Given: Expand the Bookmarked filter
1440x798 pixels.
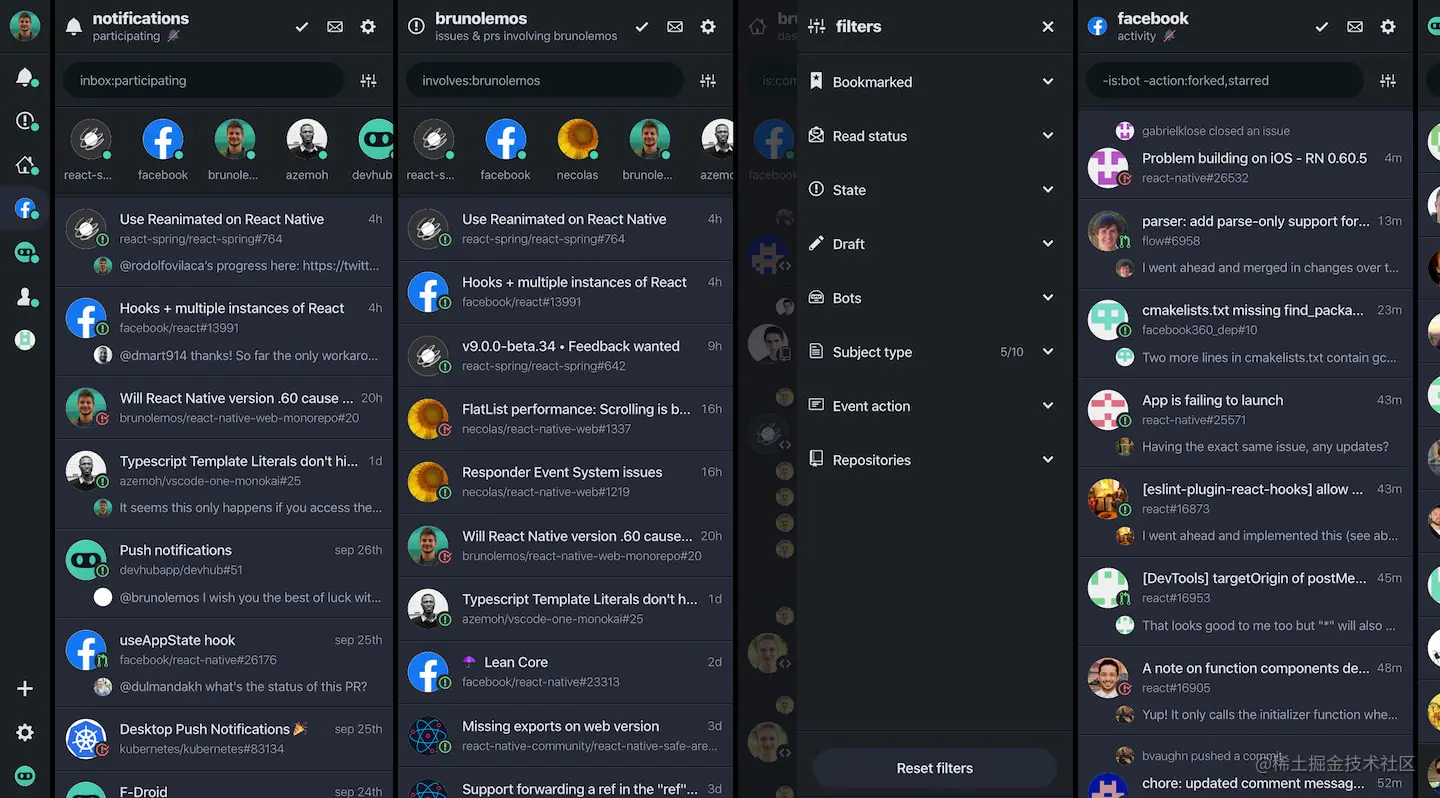Looking at the screenshot, I should [x=934, y=82].
